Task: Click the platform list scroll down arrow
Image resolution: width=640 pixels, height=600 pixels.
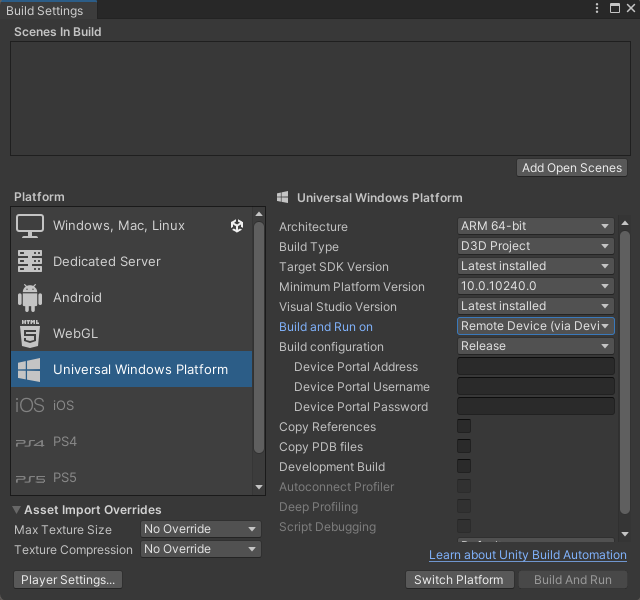Action: tap(259, 487)
